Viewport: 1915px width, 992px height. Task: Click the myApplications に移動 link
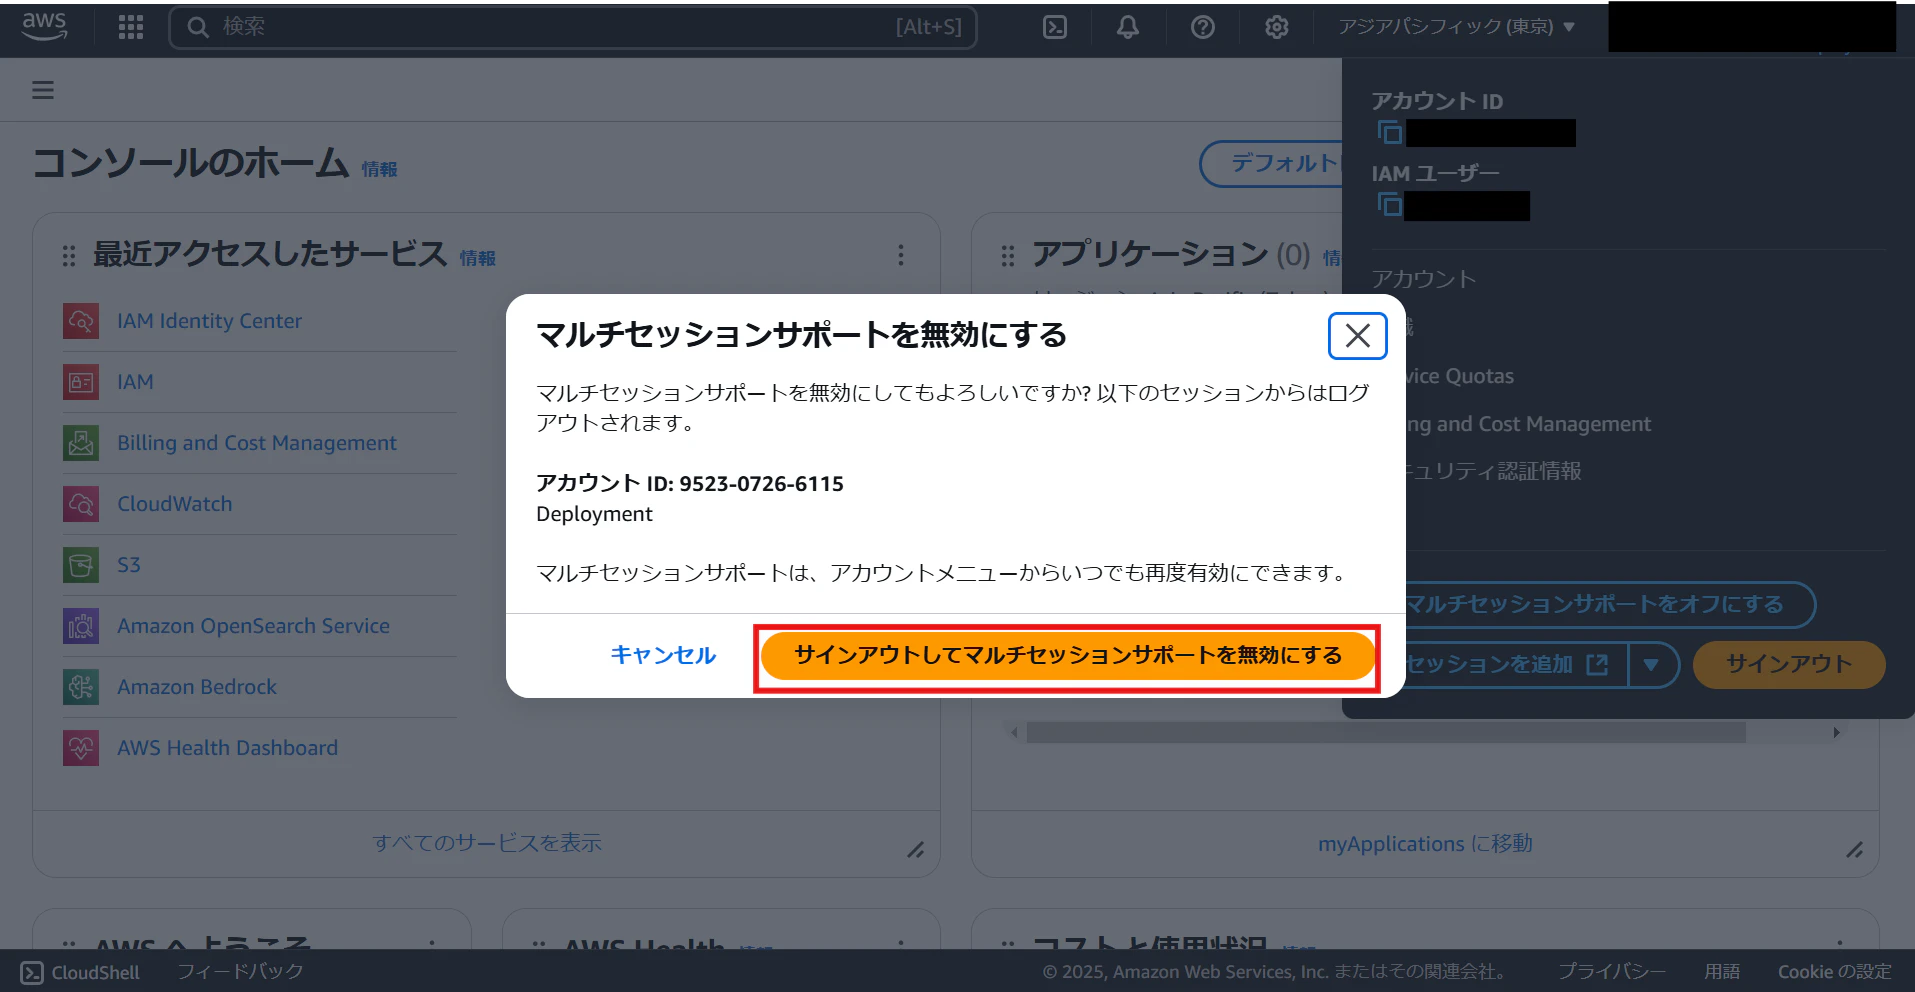(1425, 844)
